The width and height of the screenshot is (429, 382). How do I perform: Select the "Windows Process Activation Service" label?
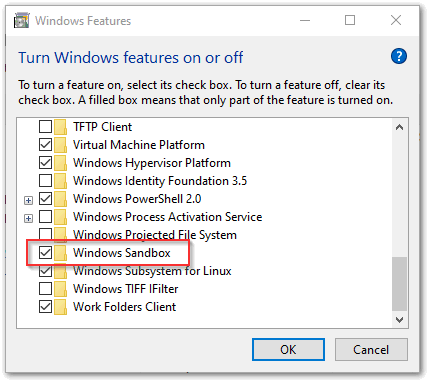click(x=167, y=217)
